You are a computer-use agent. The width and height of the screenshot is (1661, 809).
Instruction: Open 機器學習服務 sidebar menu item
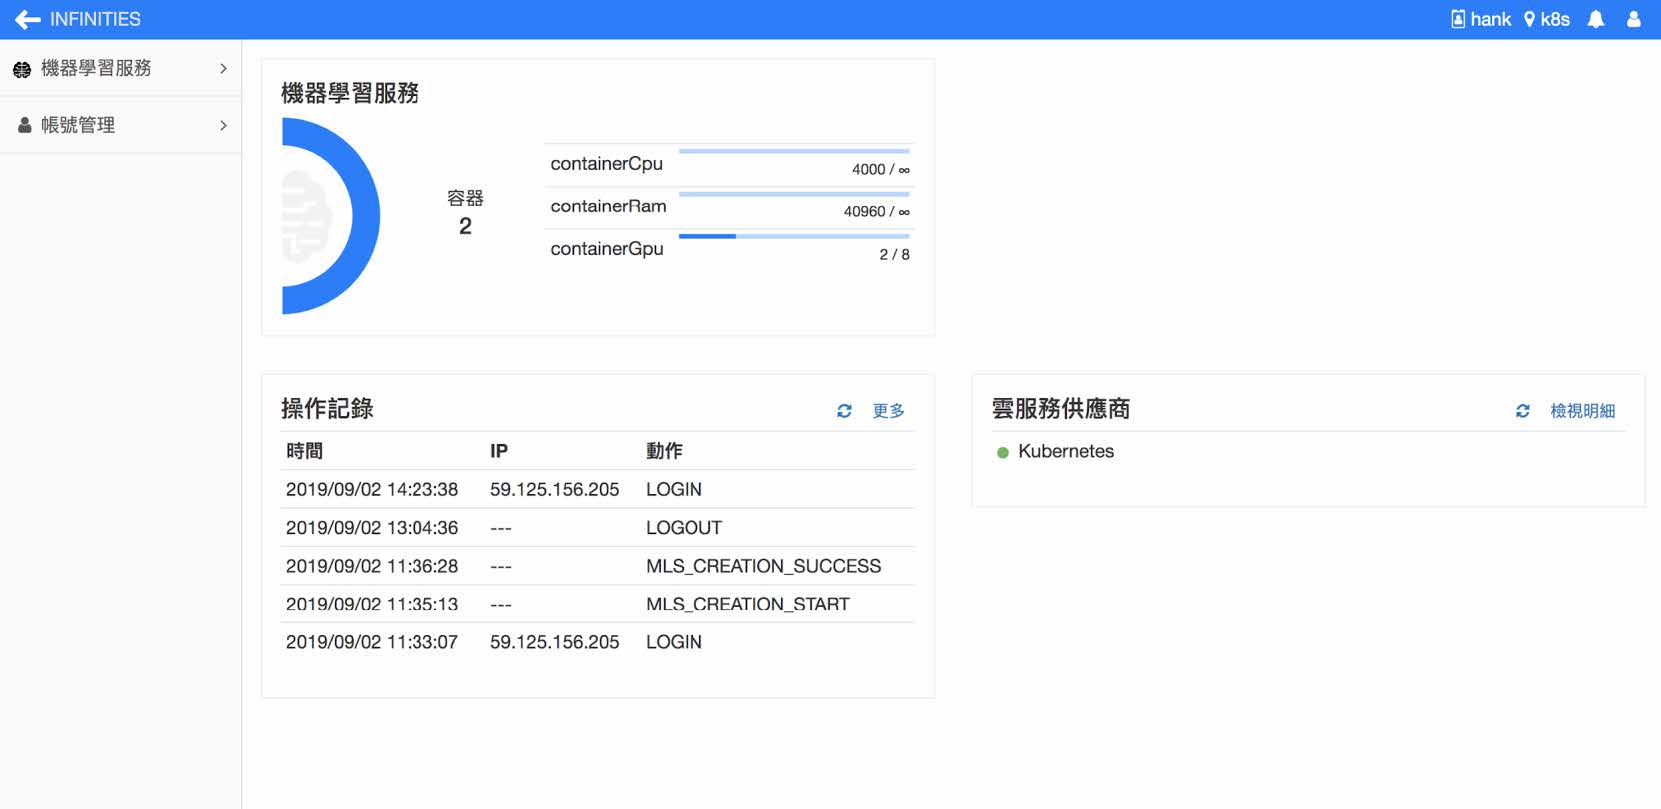pos(96,68)
